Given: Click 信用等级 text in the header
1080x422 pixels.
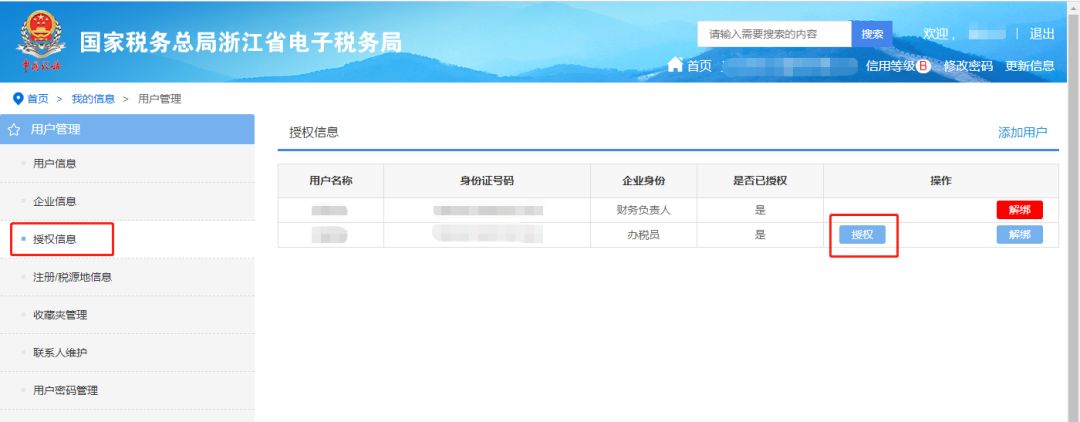Looking at the screenshot, I should 891,66.
